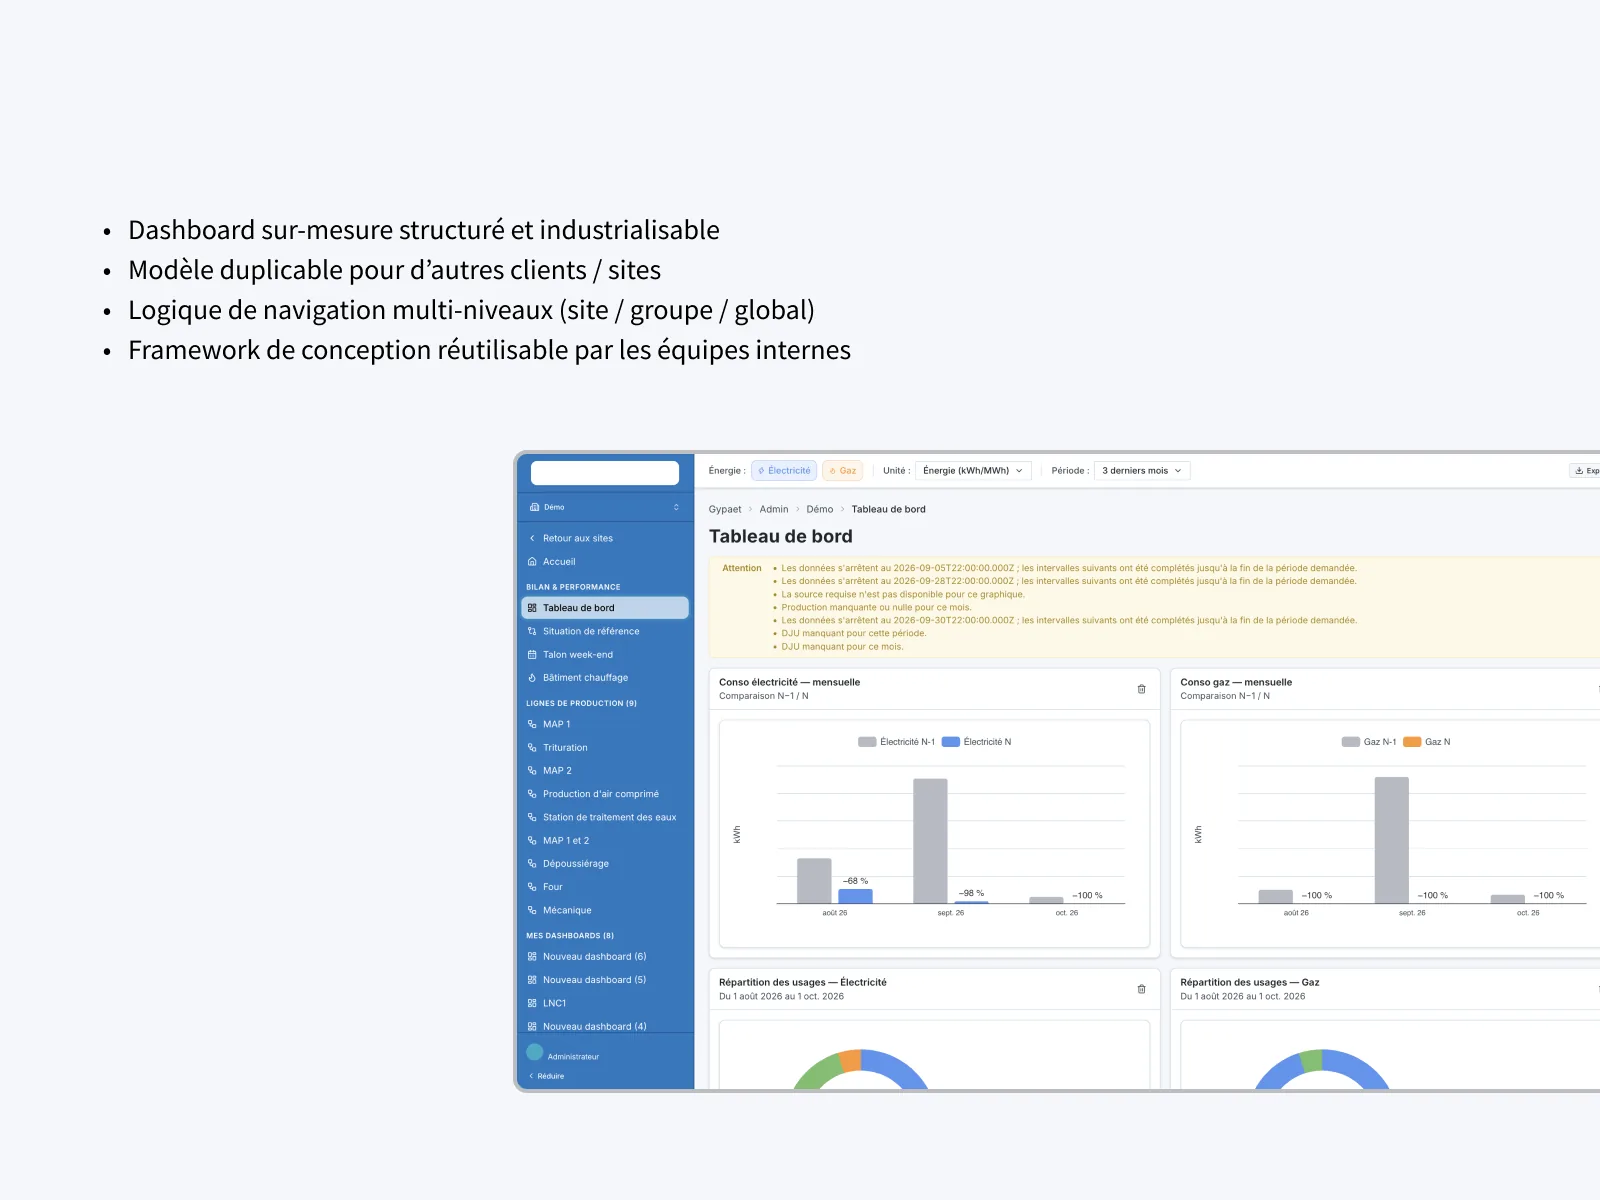Screen dimensions: 1600x1200
Task: Click the icon next to Trituration
Action: [532, 748]
